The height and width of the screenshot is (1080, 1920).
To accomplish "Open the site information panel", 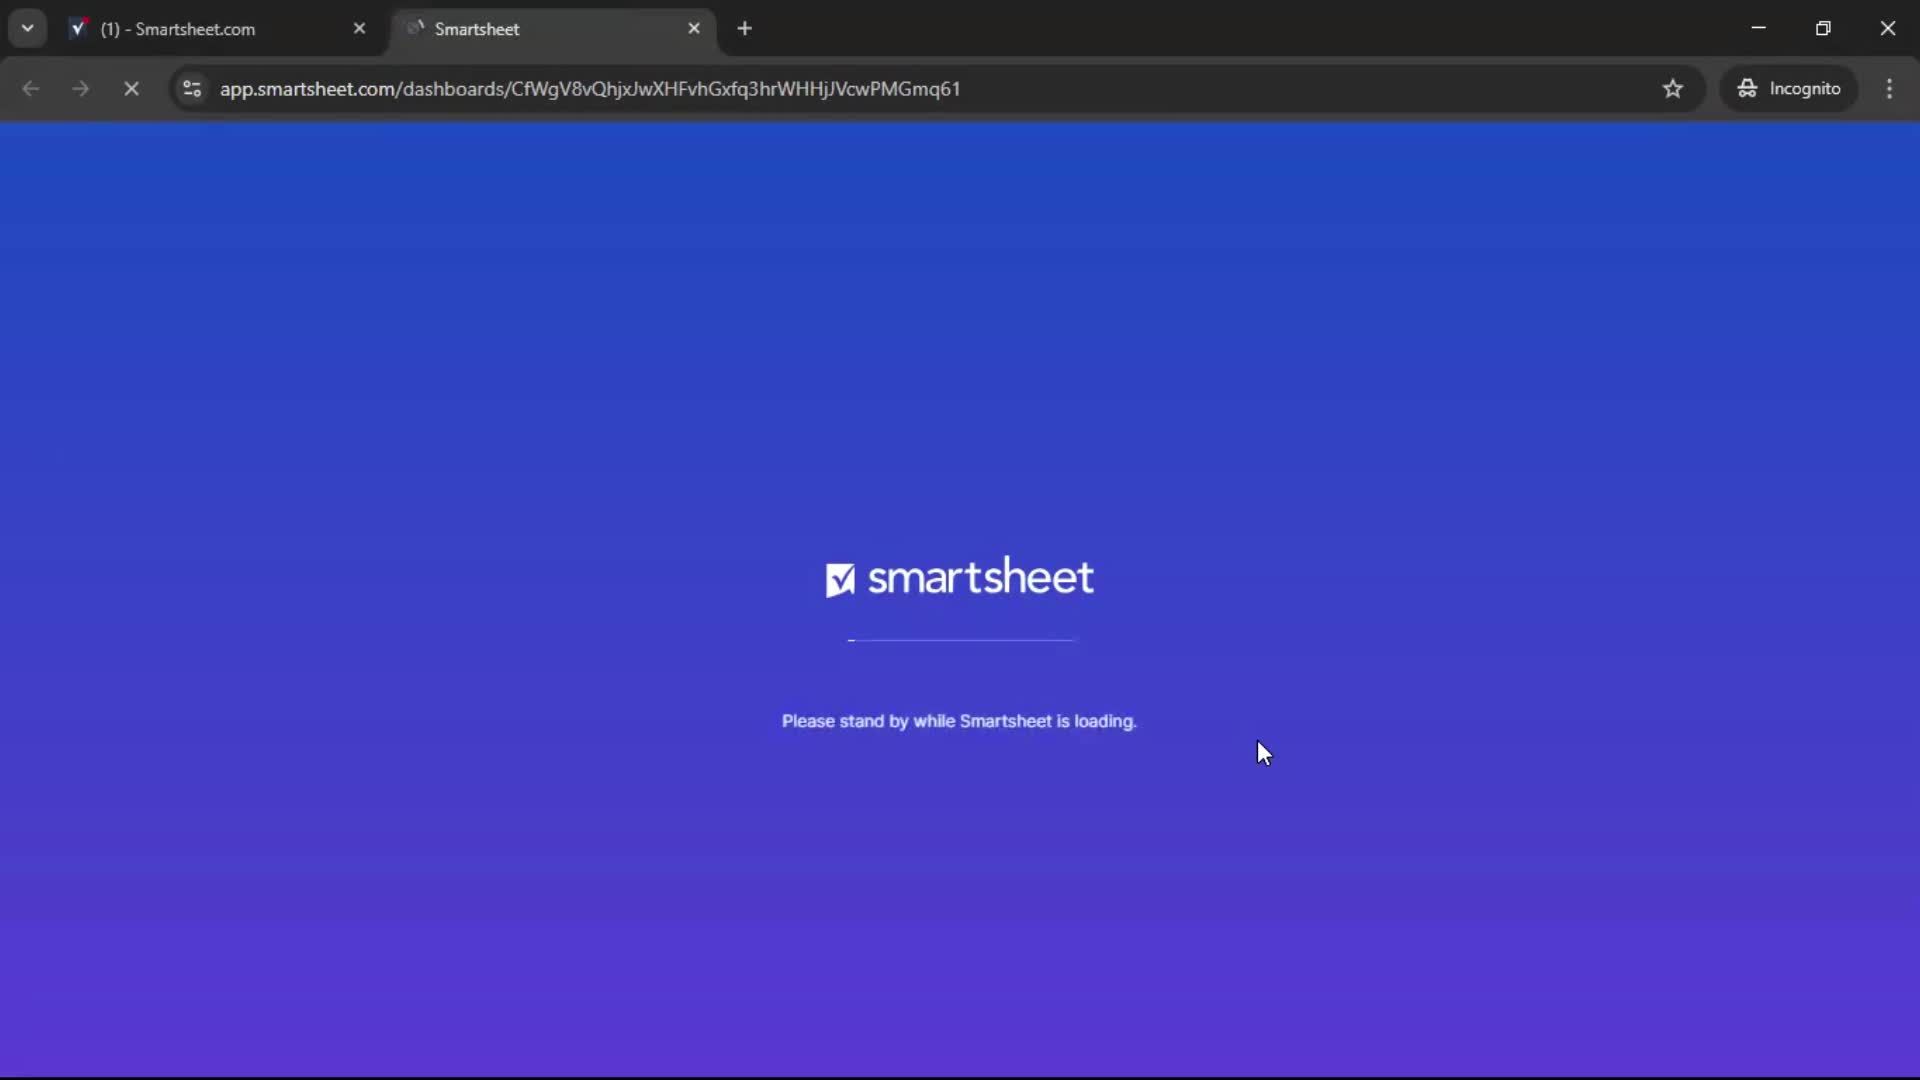I will click(x=191, y=89).
